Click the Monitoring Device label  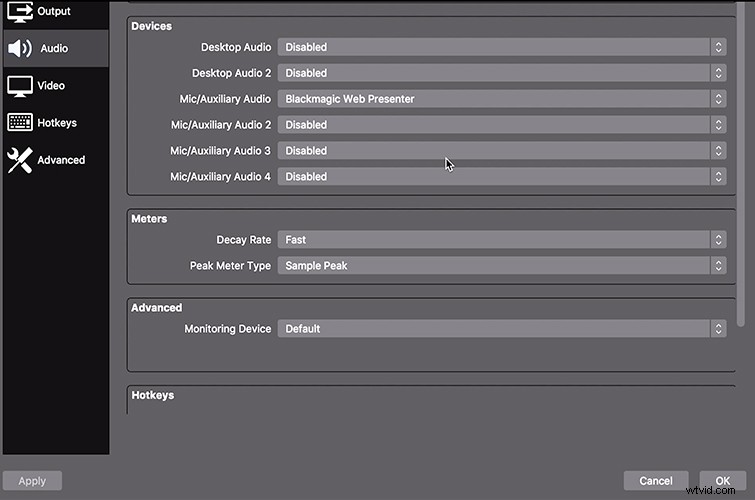[x=228, y=329]
